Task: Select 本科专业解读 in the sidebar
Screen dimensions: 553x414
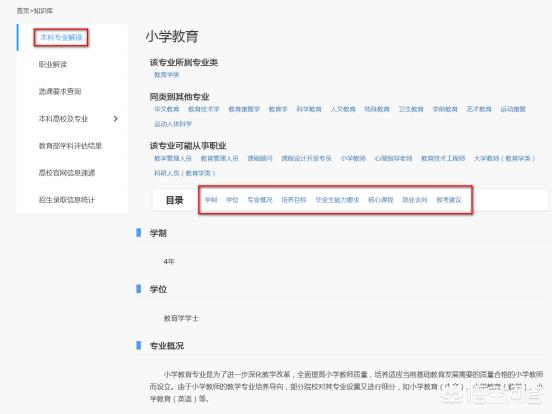Action: click(x=61, y=37)
